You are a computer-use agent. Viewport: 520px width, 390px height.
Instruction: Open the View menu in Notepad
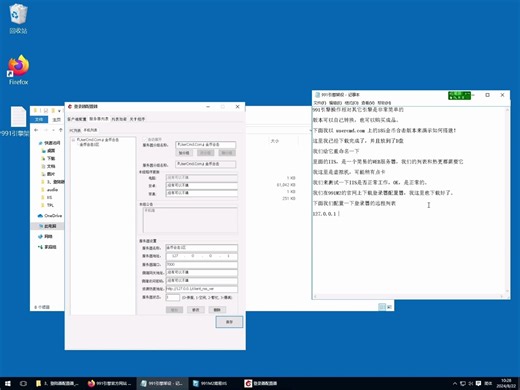click(368, 103)
